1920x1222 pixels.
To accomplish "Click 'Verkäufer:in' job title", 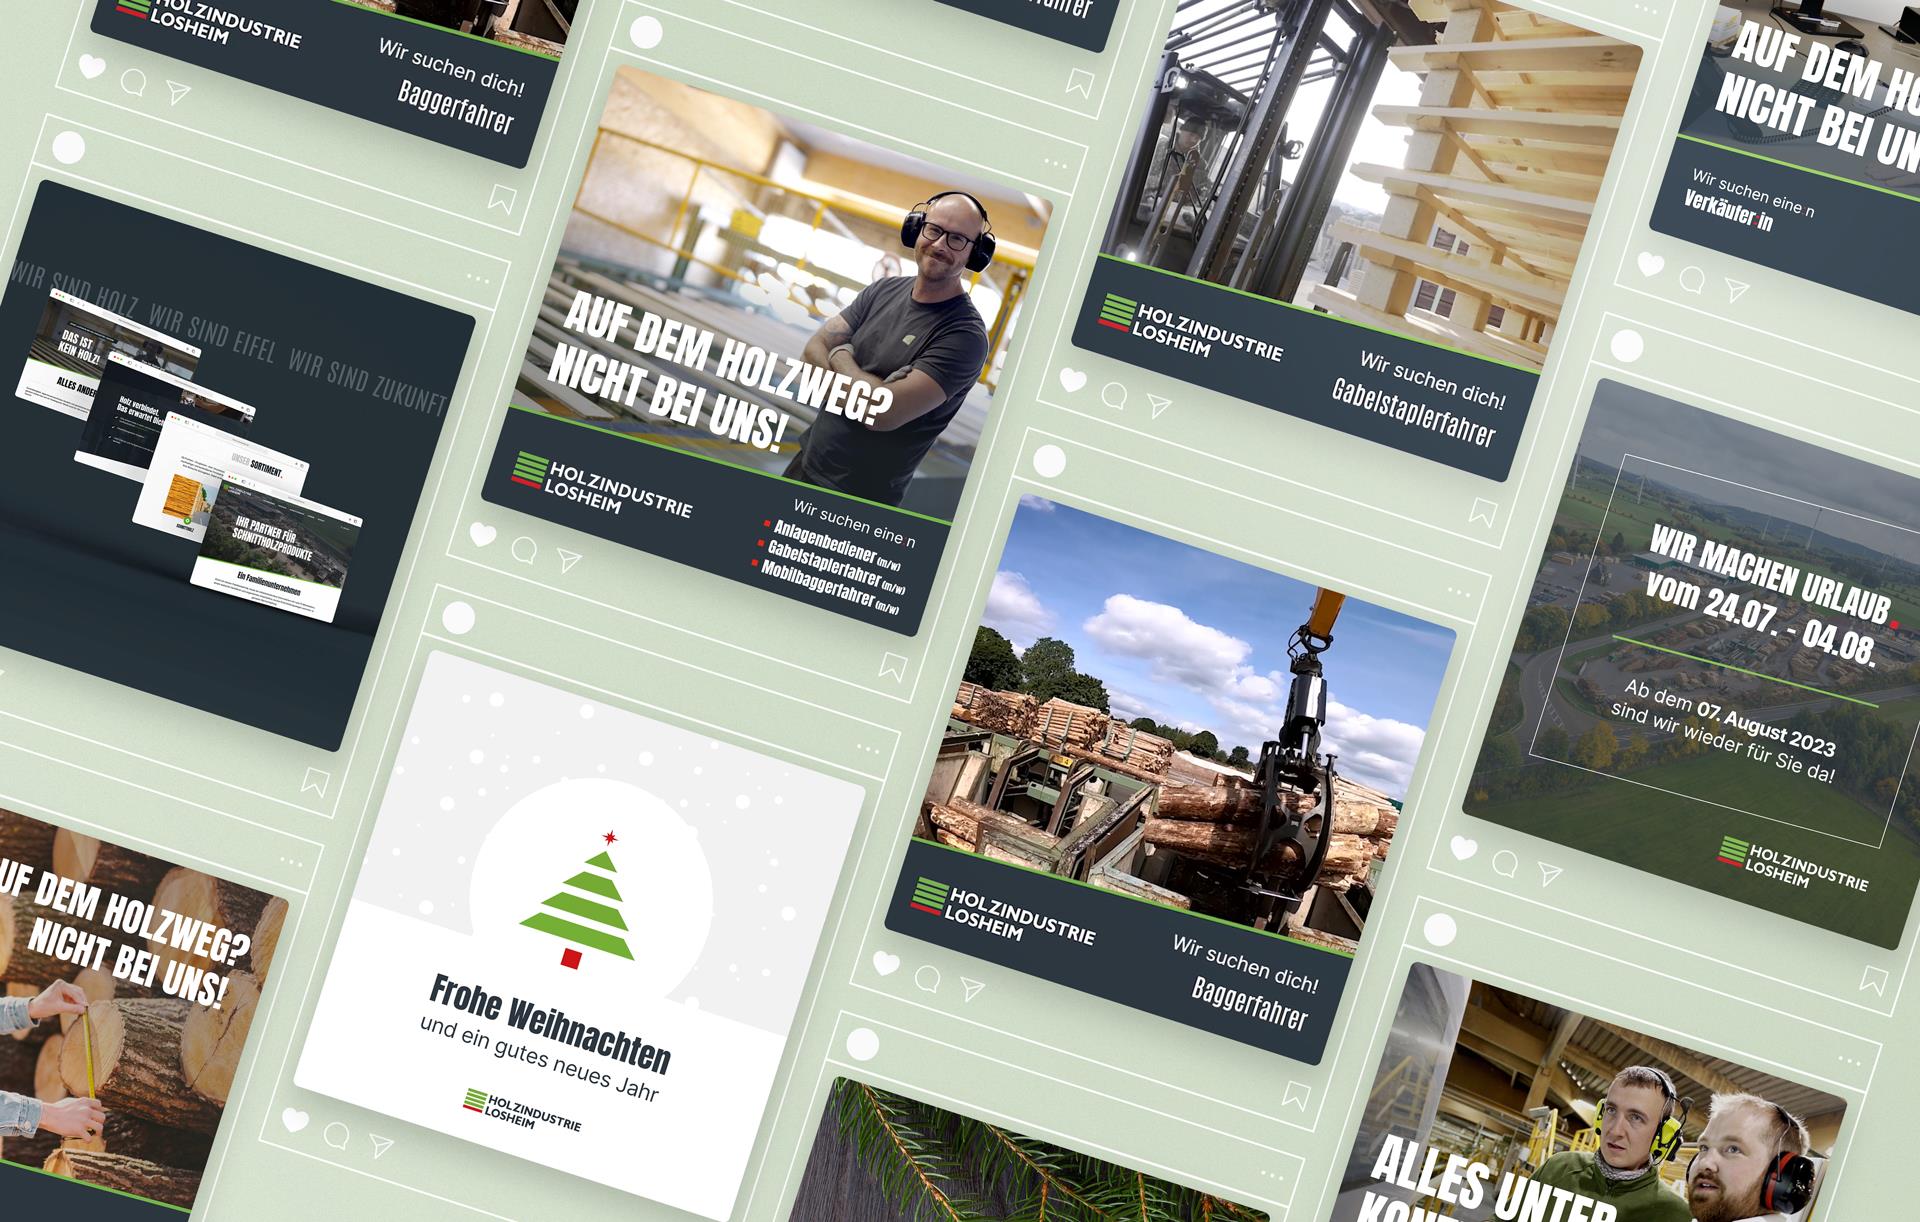I will point(1728,211).
